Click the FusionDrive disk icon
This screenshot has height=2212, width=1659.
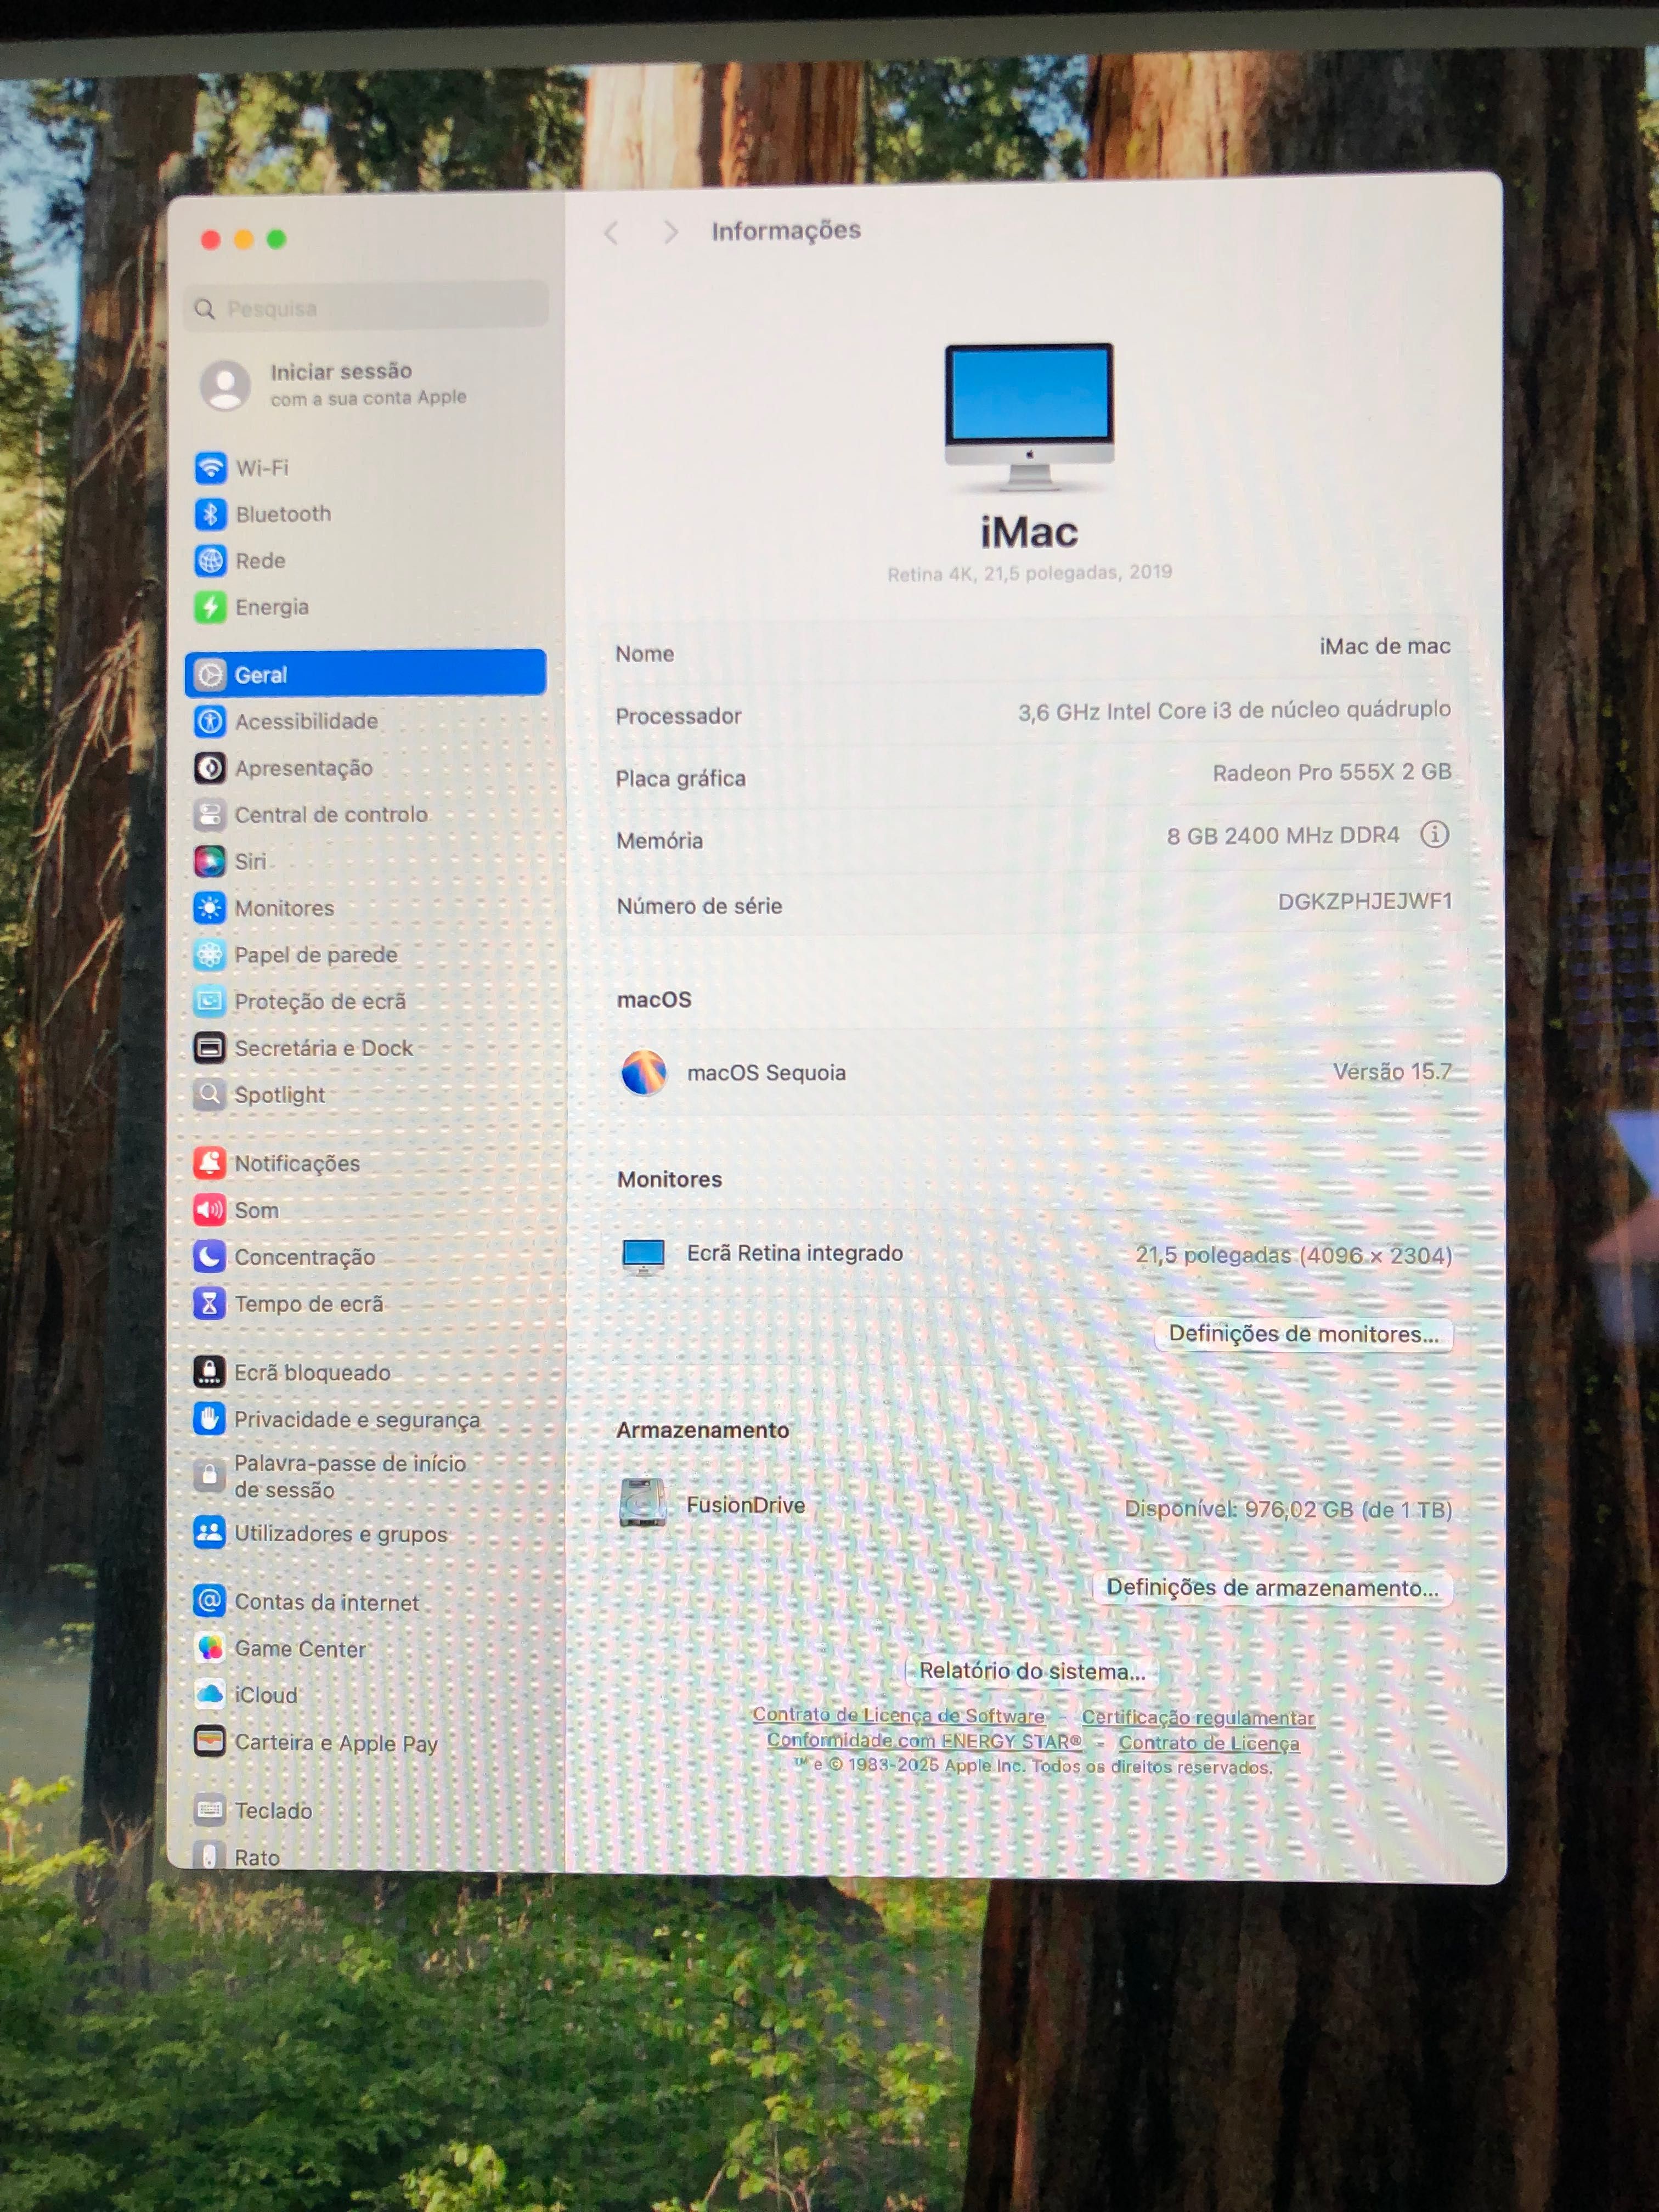coord(643,1503)
